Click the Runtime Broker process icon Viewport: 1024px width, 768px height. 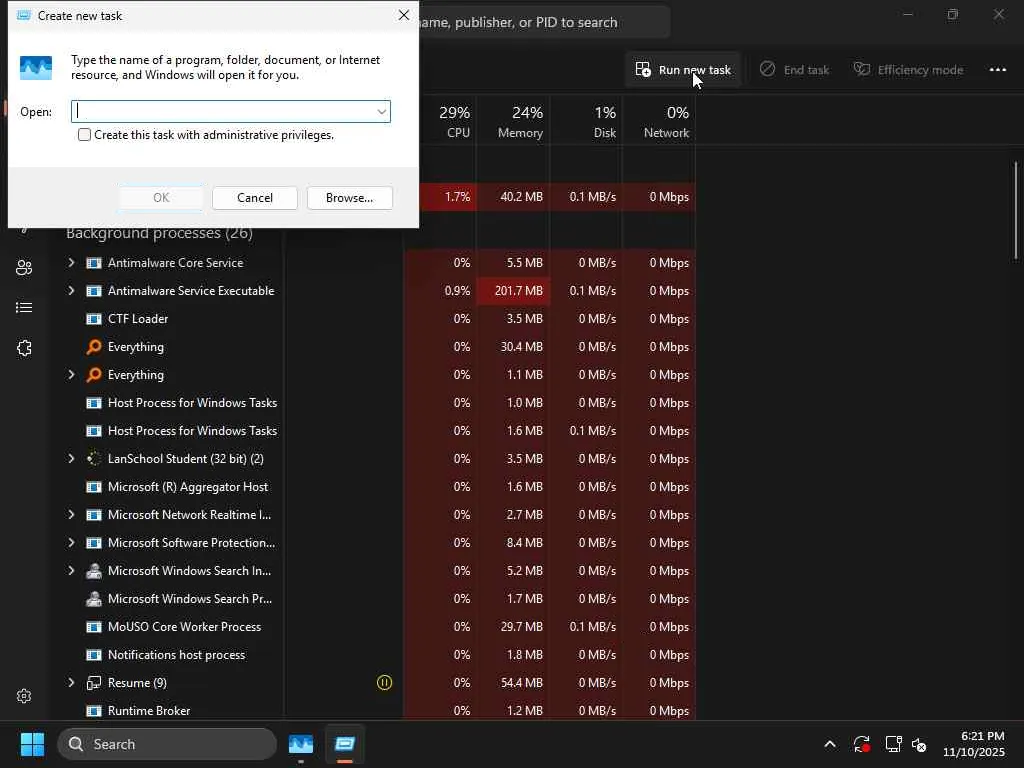(x=94, y=711)
